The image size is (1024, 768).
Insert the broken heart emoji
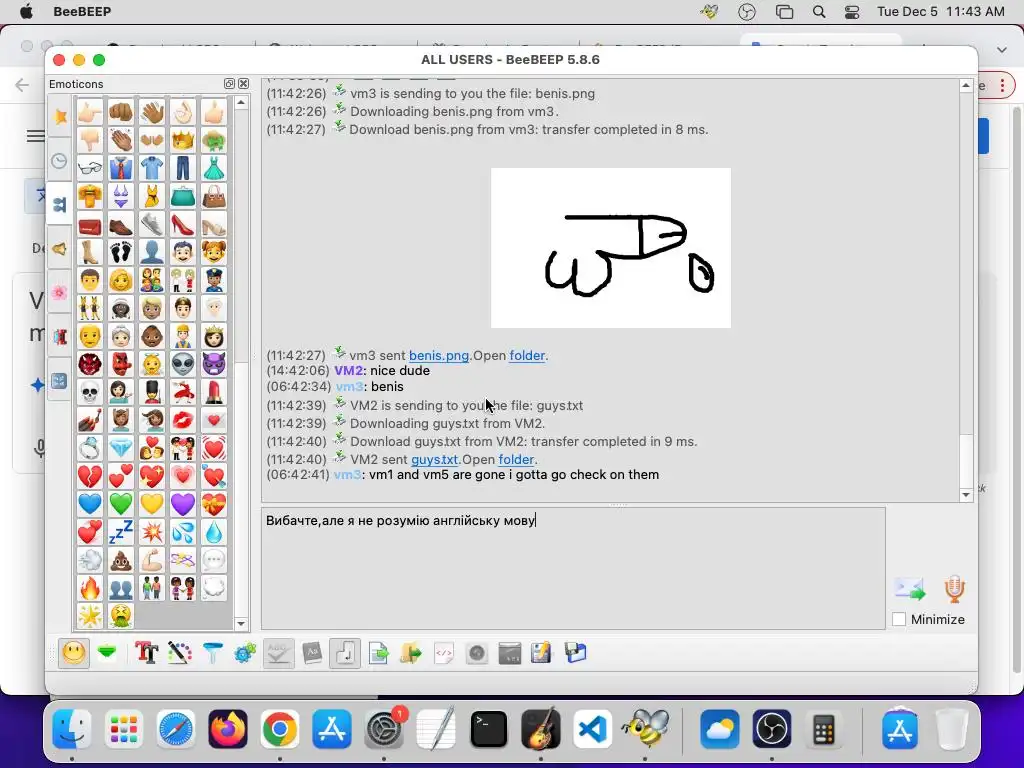89,476
